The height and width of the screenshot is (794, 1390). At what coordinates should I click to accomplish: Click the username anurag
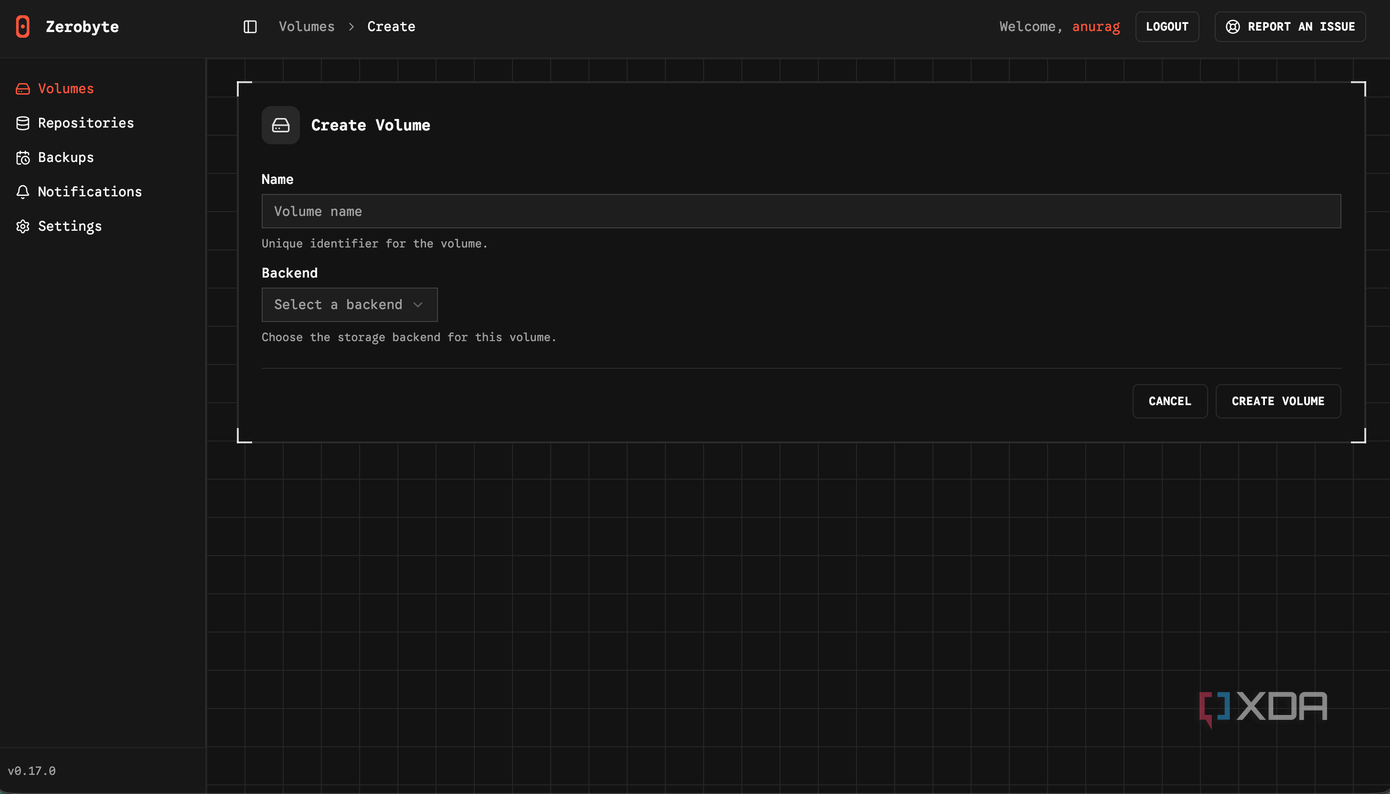1096,27
